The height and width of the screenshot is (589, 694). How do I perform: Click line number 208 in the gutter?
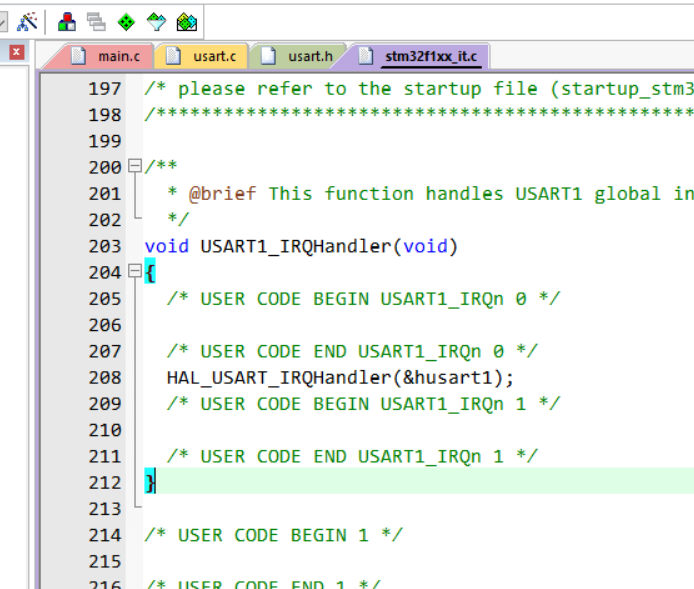(x=105, y=377)
